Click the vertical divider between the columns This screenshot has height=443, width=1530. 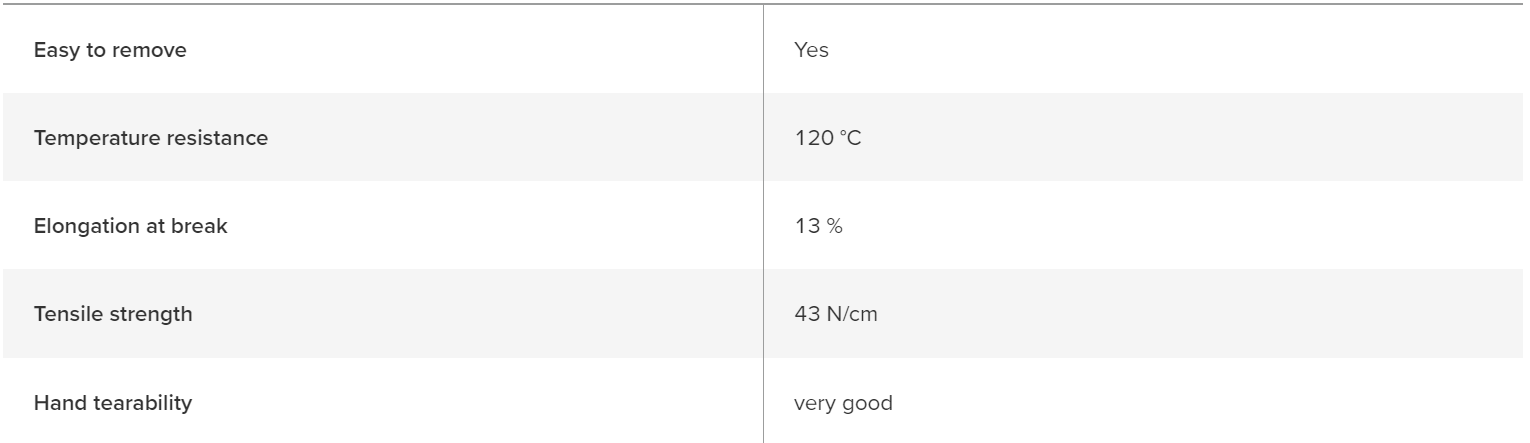[764, 223]
